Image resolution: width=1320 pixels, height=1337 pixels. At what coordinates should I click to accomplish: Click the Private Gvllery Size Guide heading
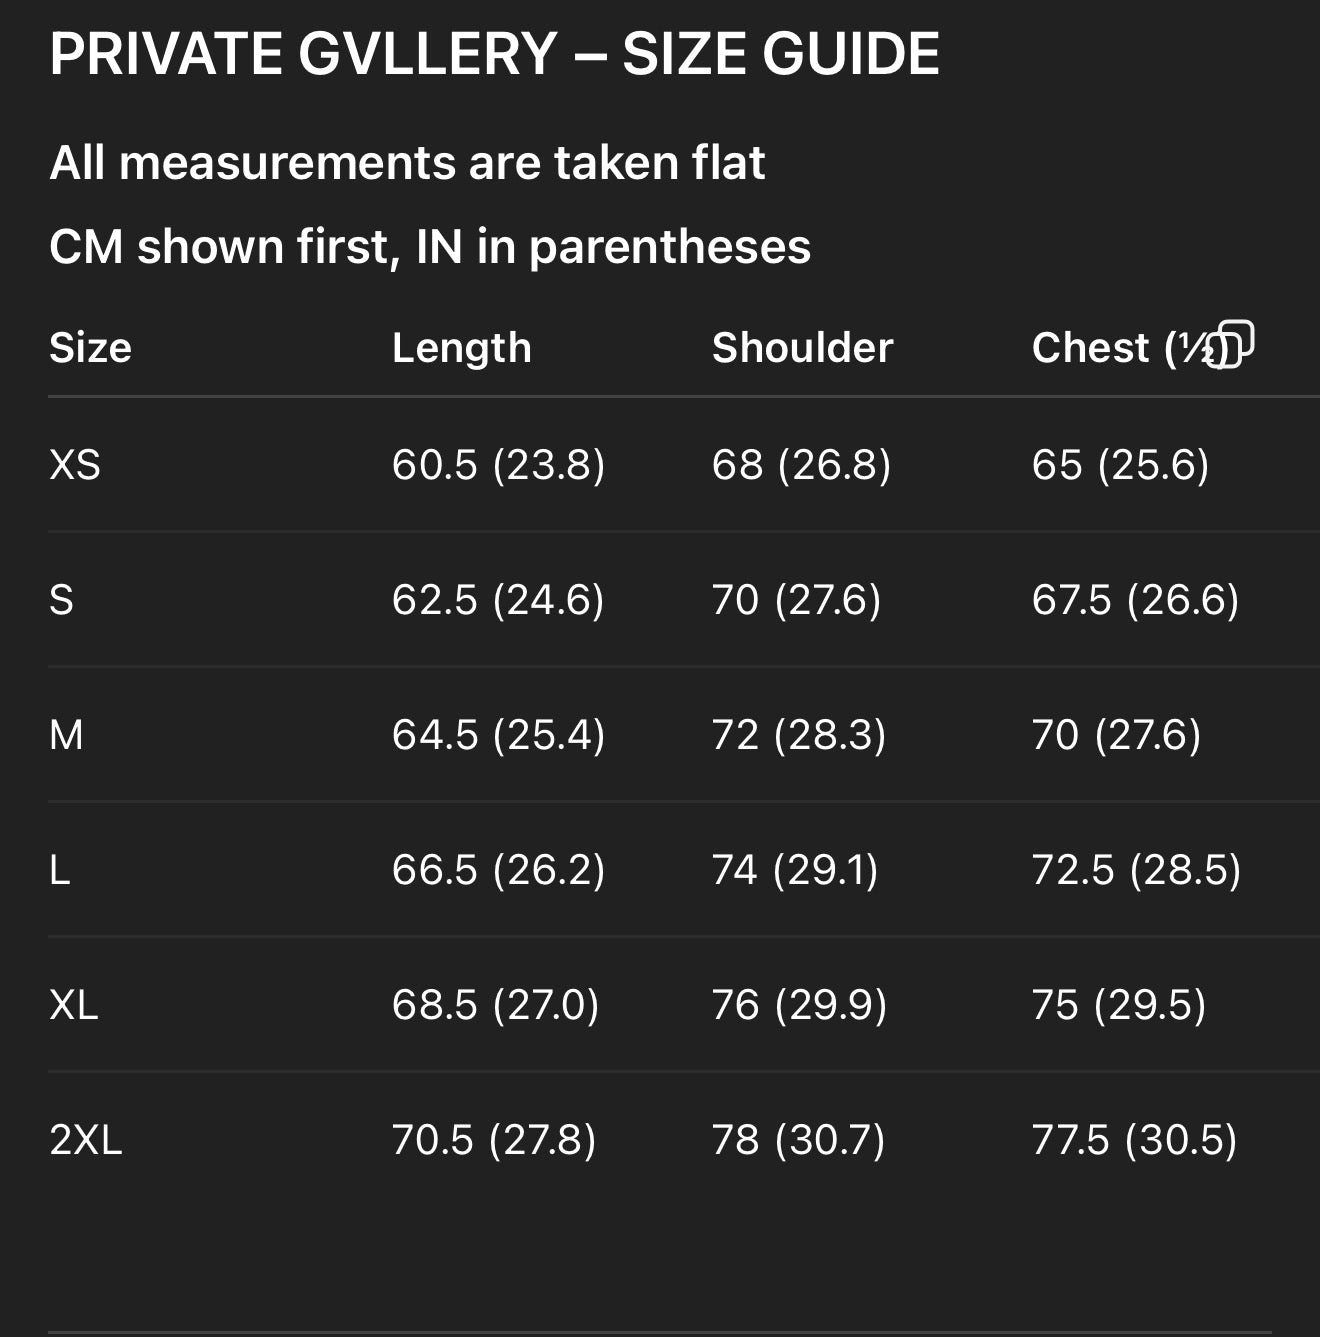pos(494,54)
